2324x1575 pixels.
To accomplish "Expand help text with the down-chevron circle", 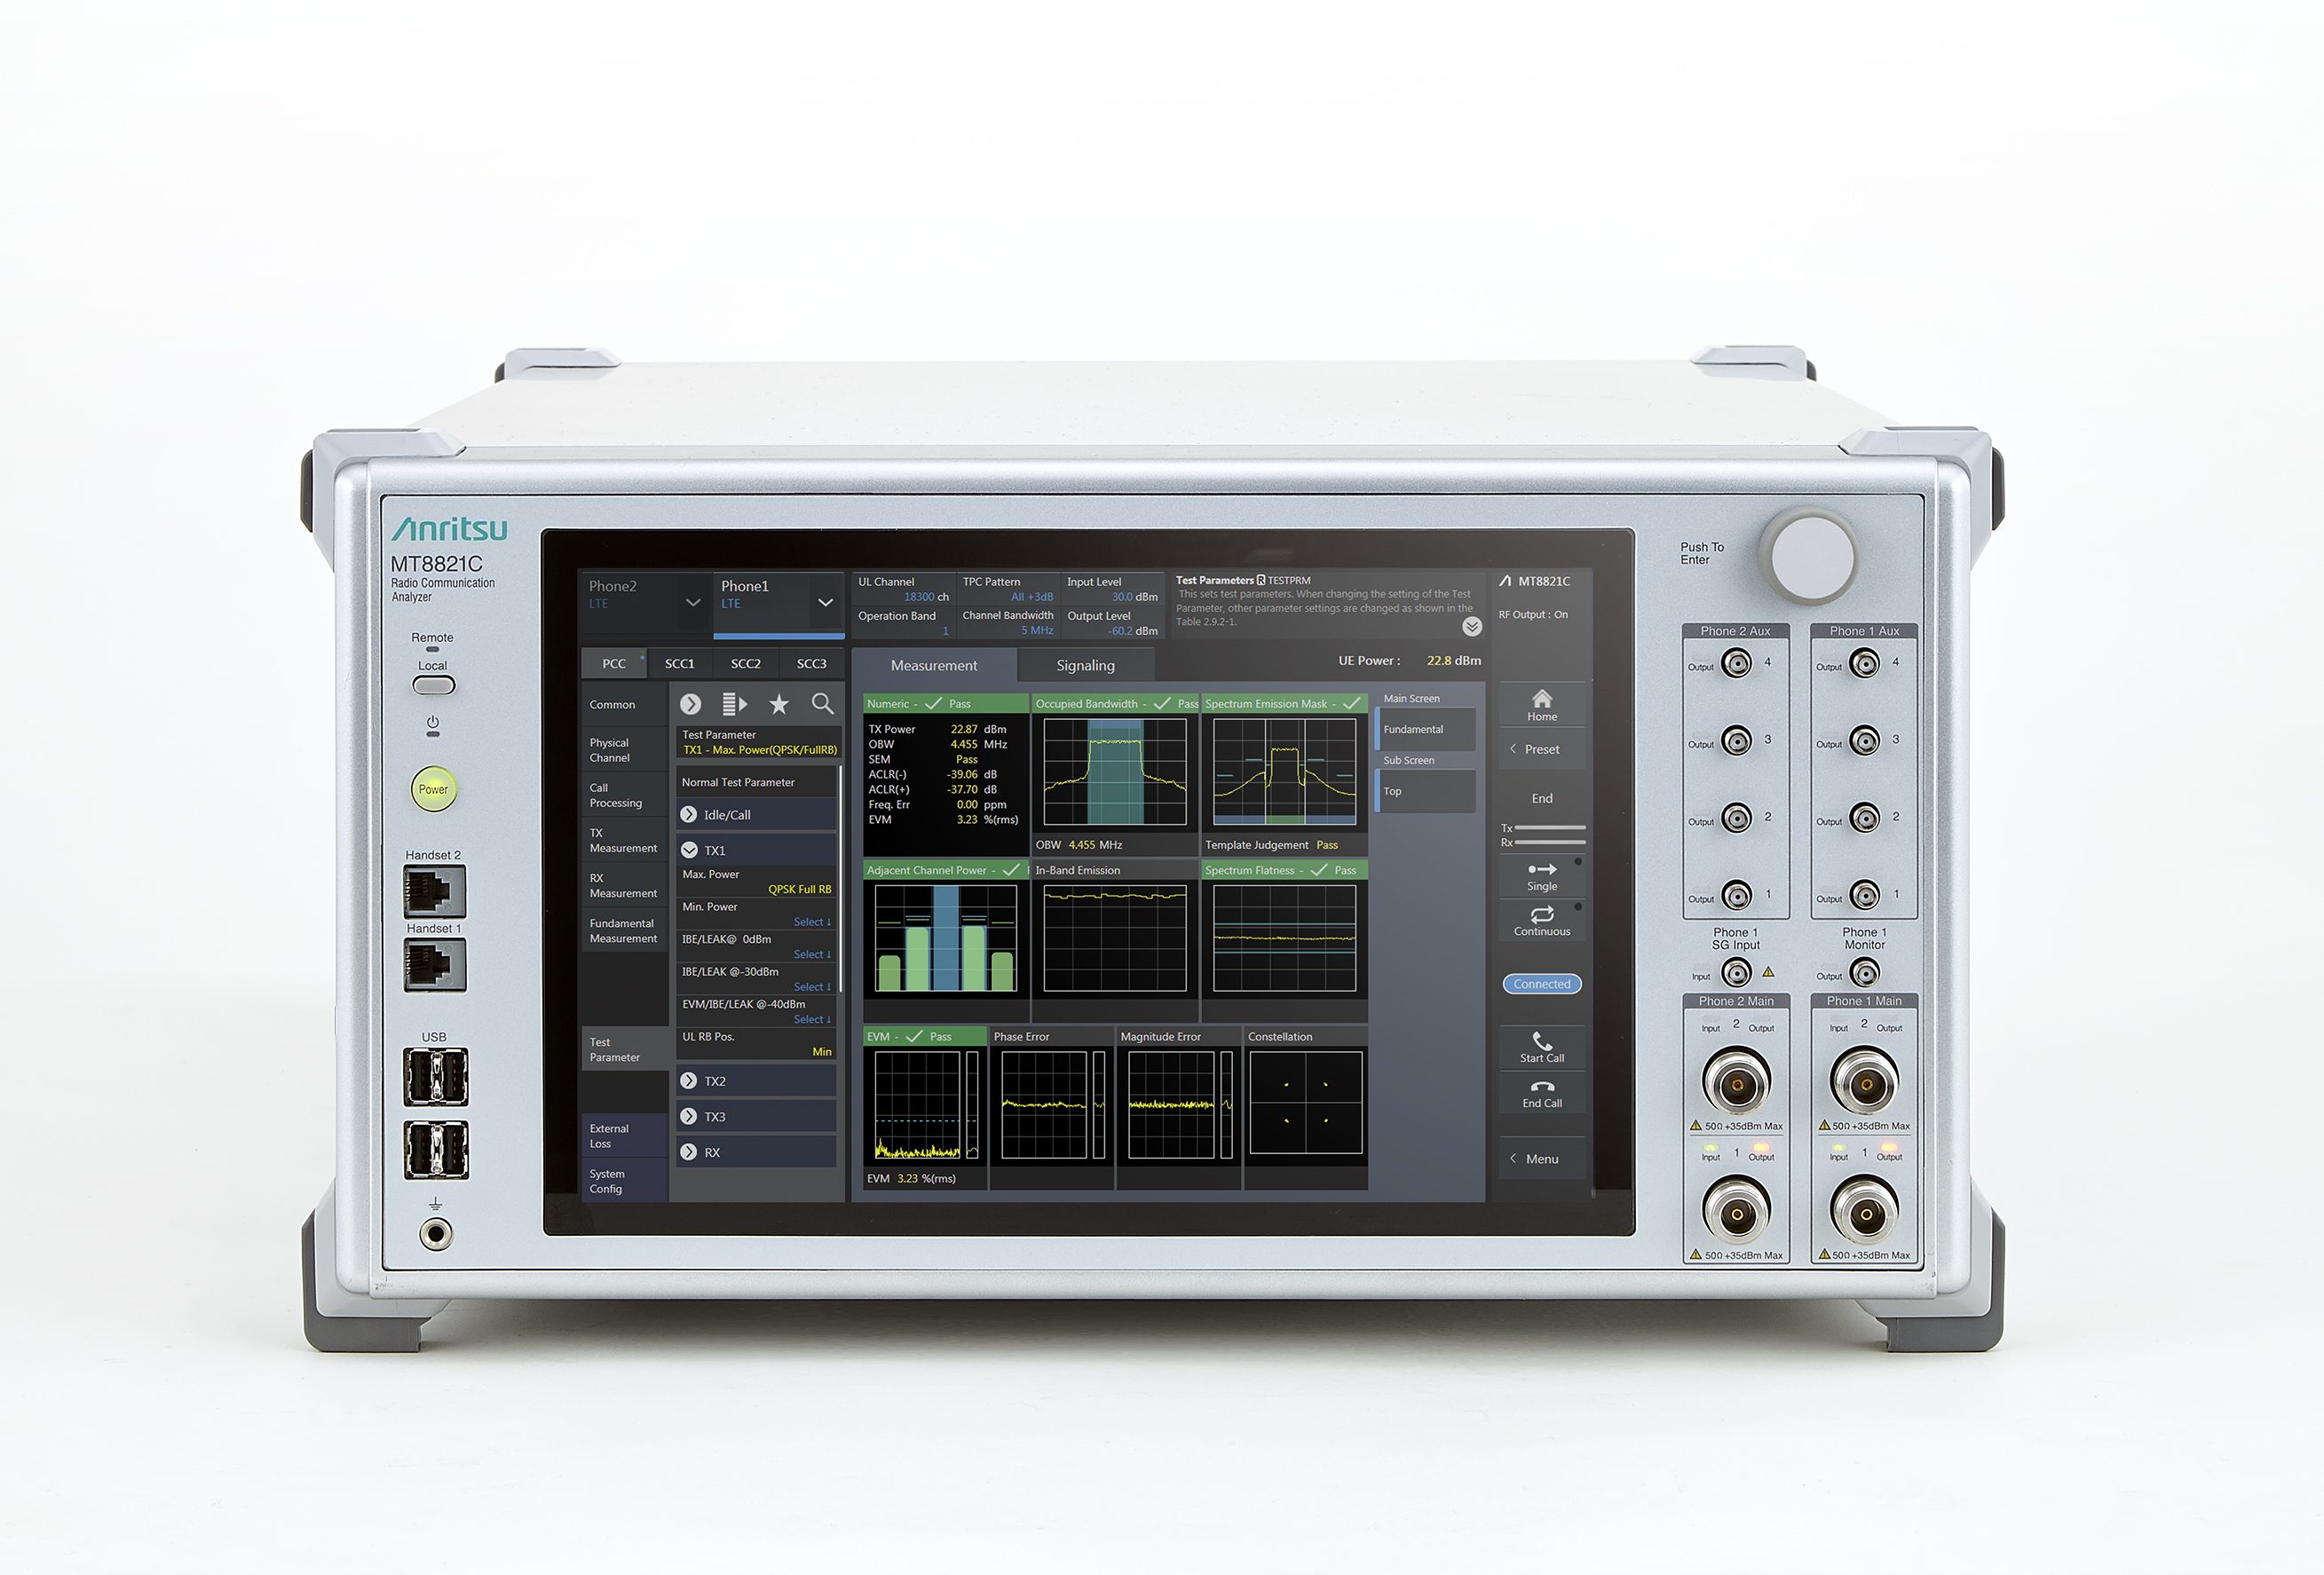I will tap(1471, 626).
